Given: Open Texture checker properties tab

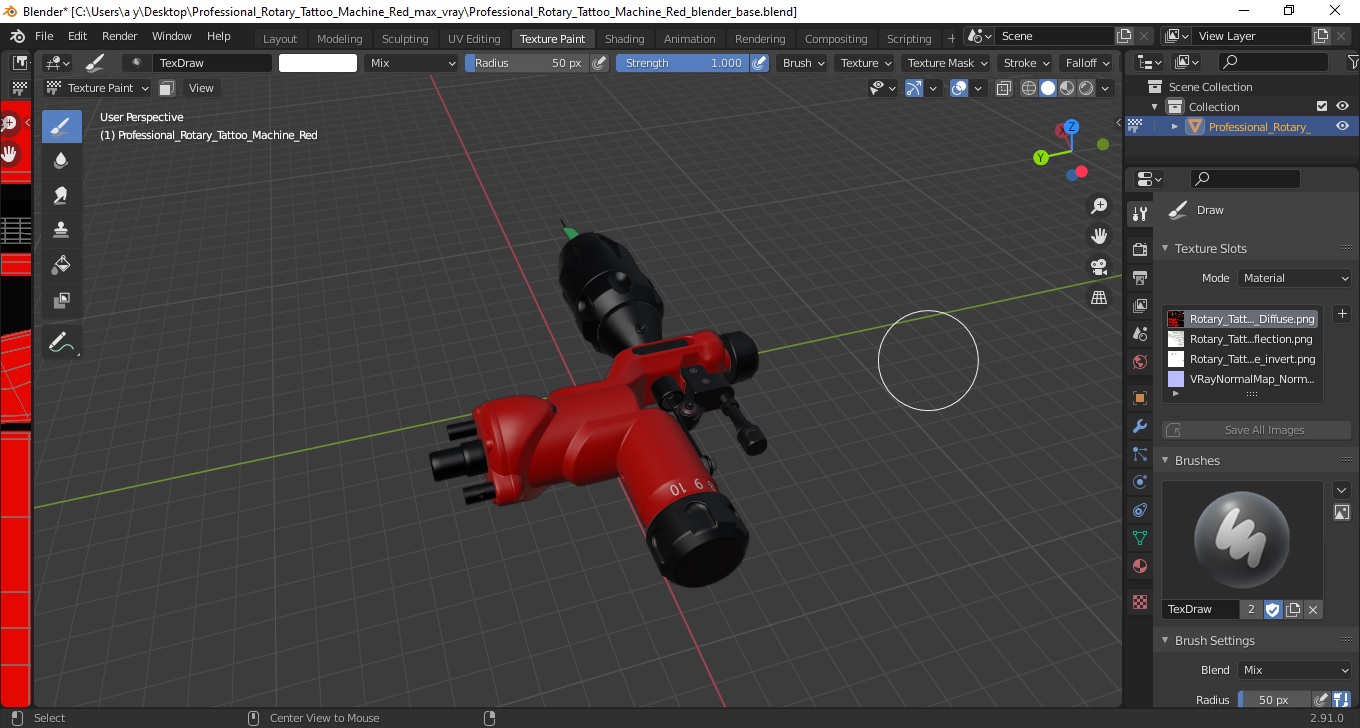Looking at the screenshot, I should tap(1139, 602).
